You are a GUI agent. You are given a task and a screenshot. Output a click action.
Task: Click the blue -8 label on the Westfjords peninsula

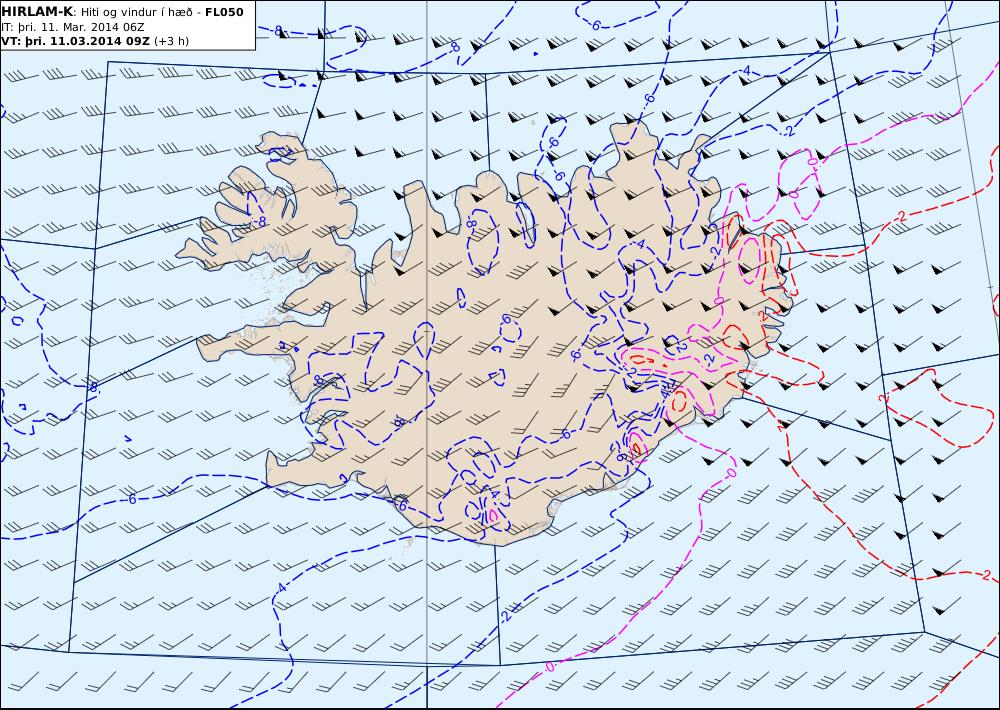pos(260,221)
